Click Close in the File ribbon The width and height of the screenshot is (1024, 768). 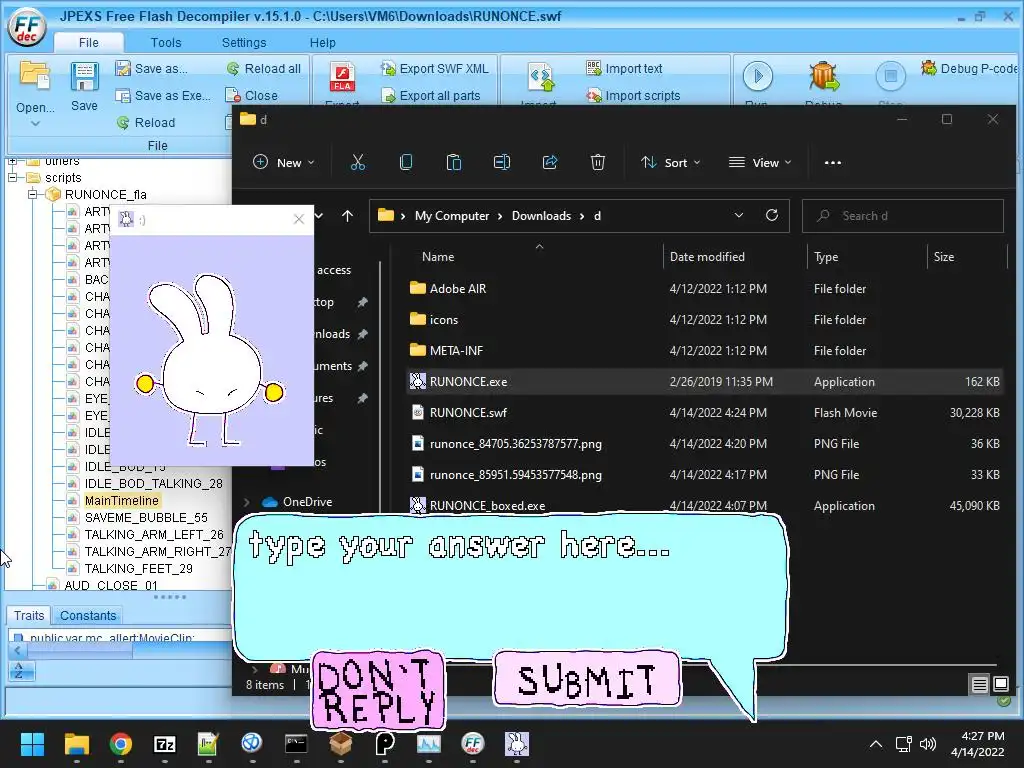[x=251, y=95]
